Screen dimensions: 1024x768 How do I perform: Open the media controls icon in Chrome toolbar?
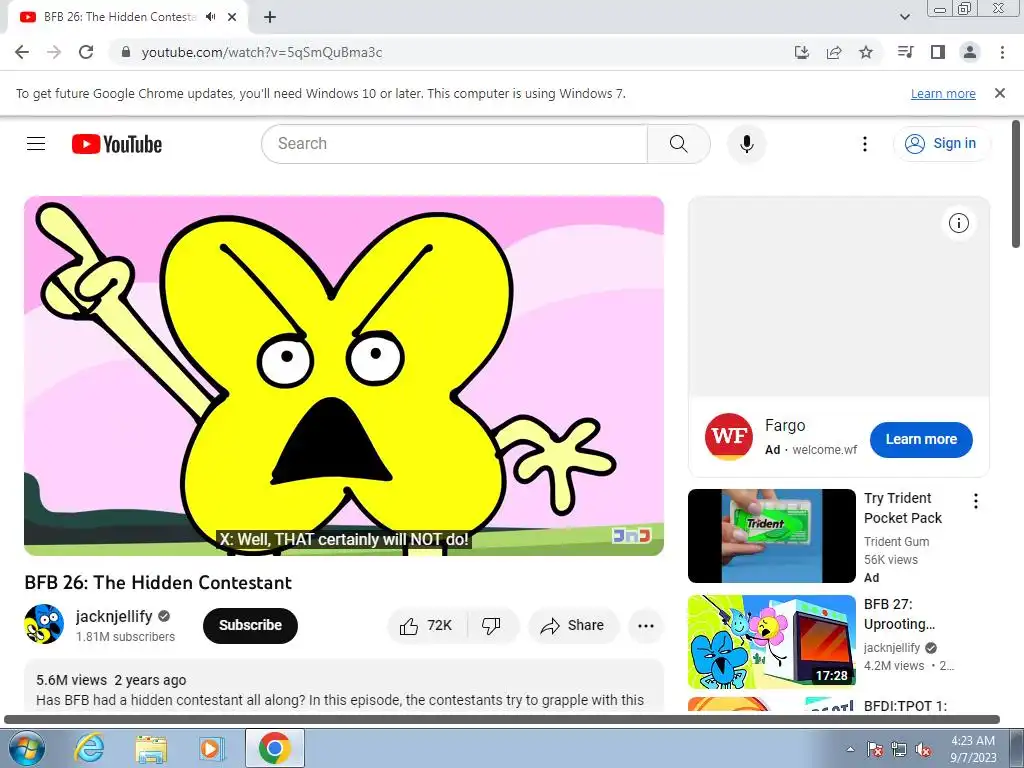[905, 52]
